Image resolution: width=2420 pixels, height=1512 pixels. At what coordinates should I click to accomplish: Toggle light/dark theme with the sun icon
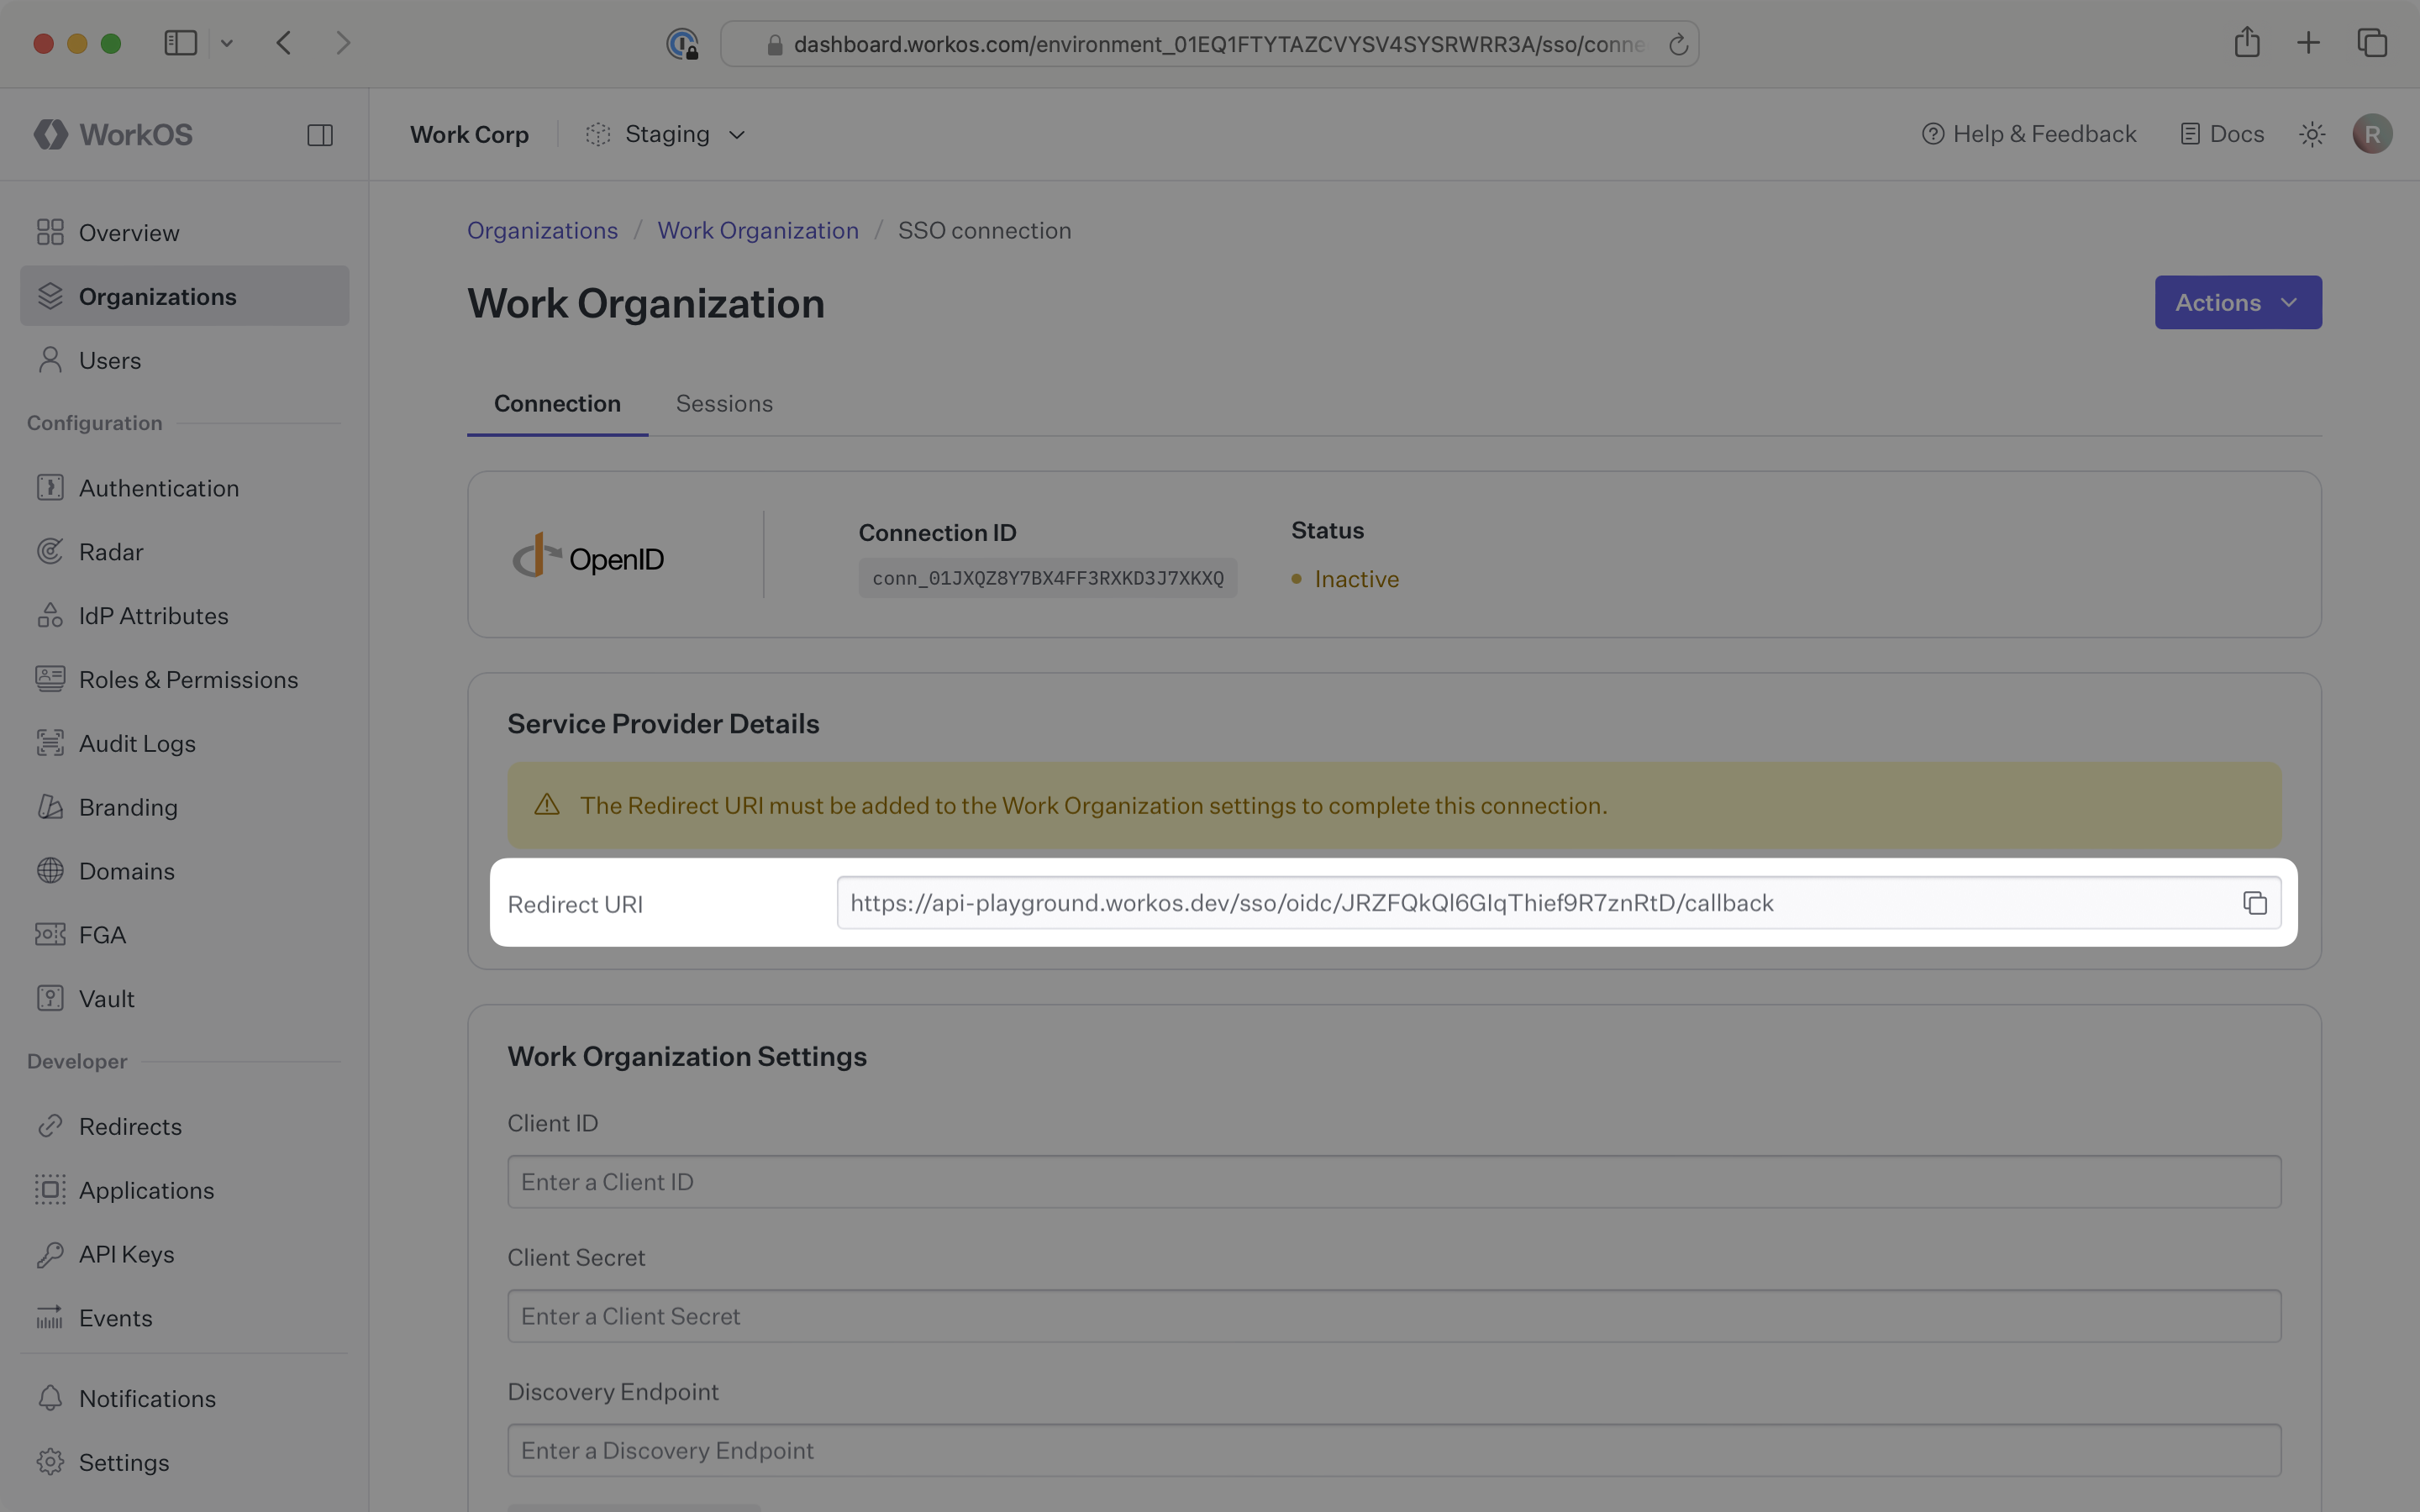(2311, 133)
